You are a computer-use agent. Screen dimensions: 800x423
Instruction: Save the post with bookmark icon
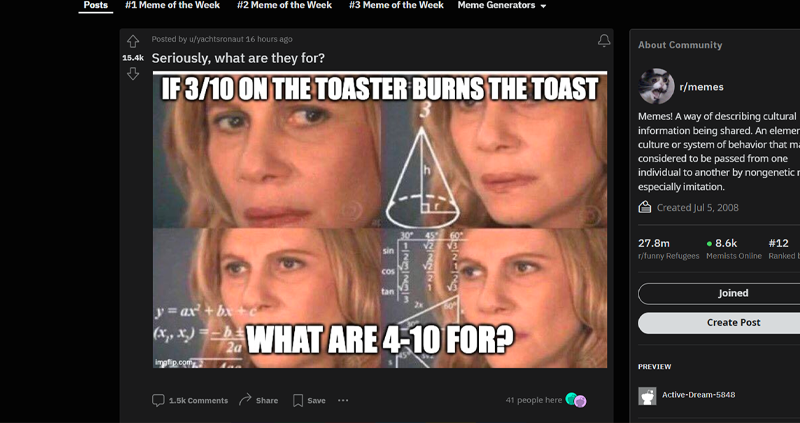309,401
